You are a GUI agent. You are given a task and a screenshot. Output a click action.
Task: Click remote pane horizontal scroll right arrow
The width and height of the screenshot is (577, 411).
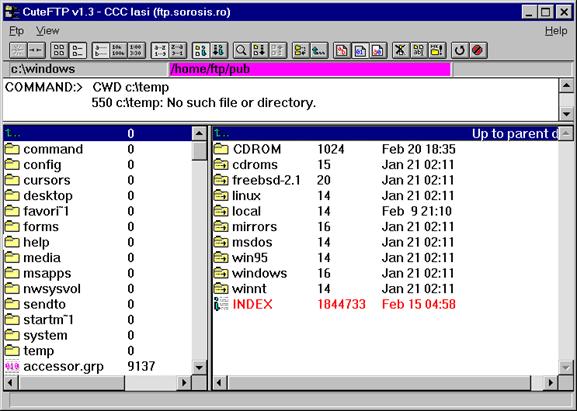(x=551, y=383)
